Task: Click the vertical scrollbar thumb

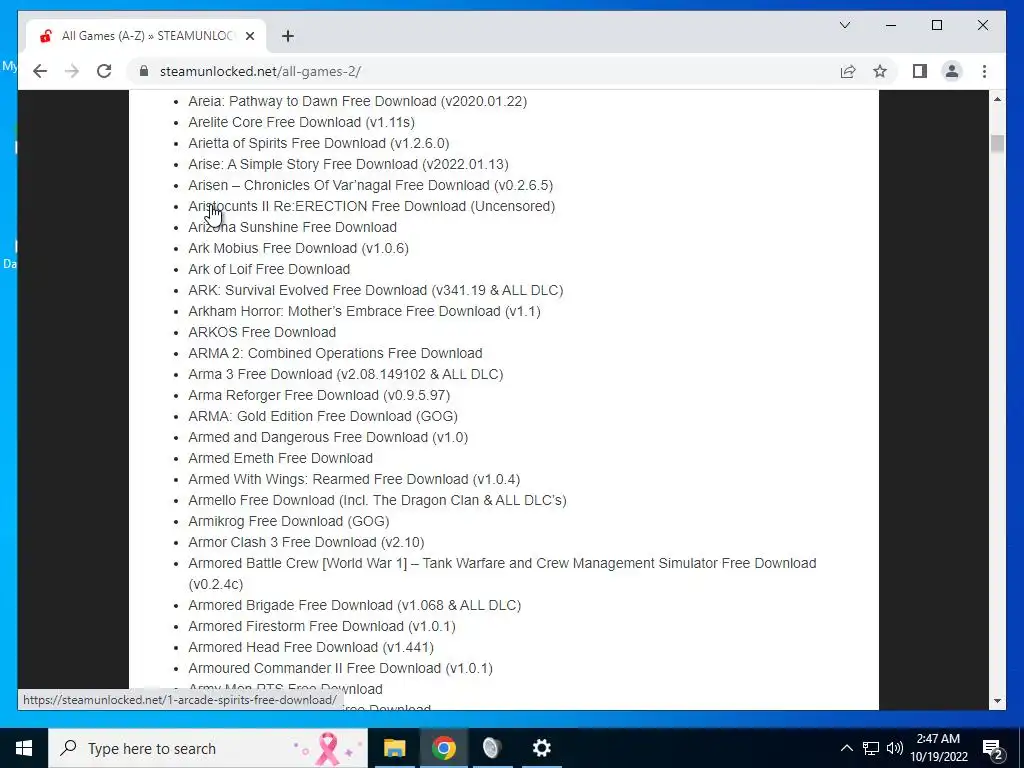Action: 997,144
